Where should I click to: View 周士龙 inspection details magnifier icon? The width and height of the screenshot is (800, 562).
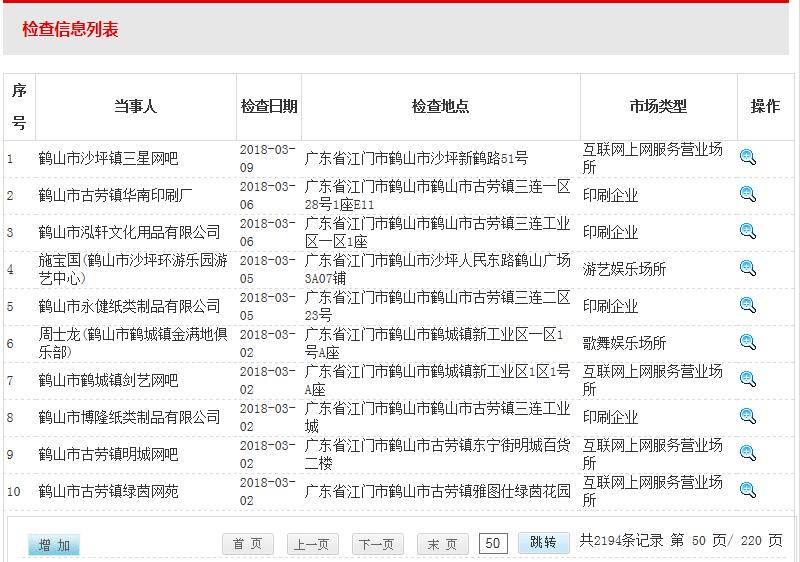click(748, 342)
